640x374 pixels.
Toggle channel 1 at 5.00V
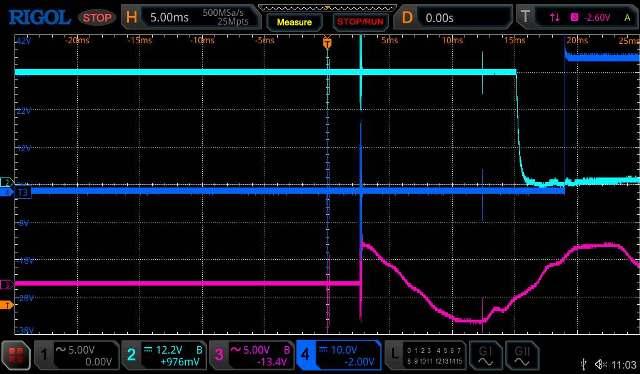click(76, 355)
